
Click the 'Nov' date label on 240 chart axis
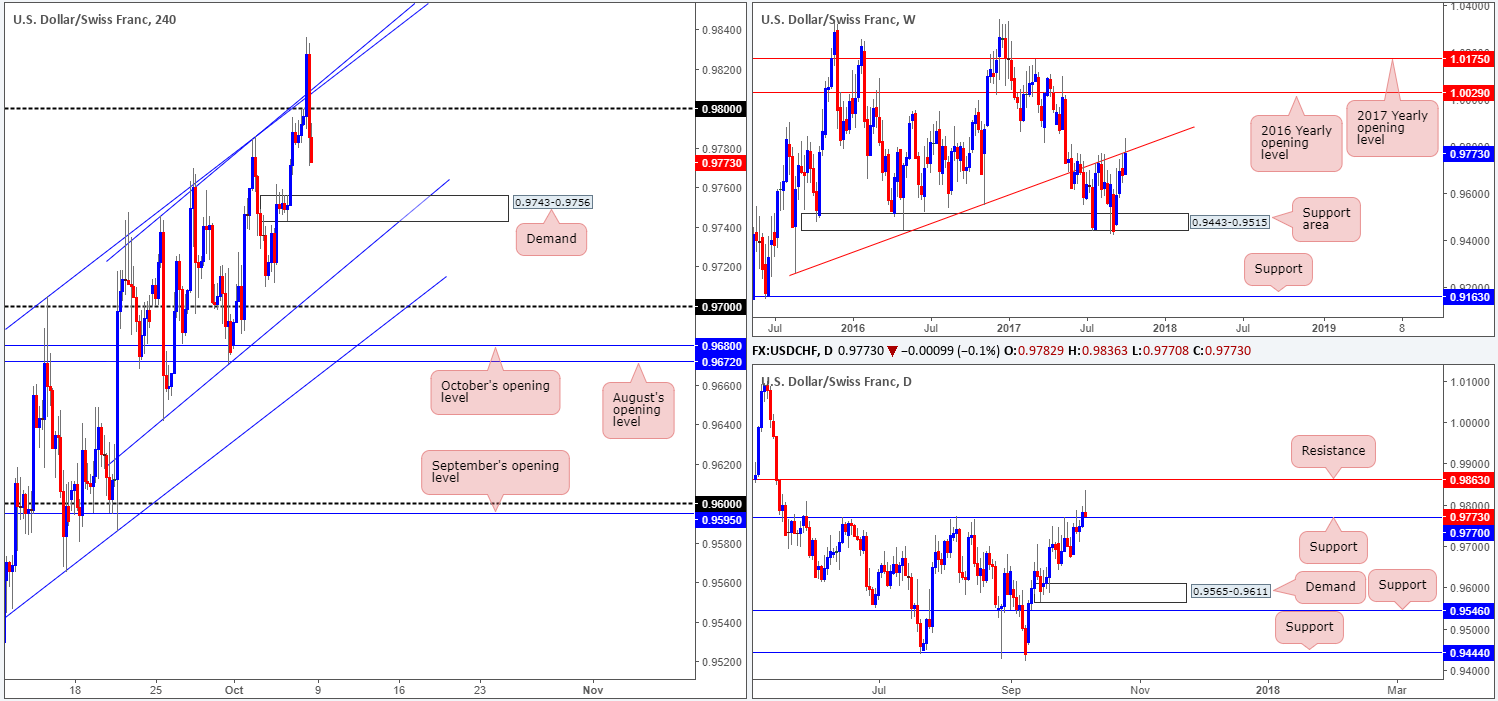coord(593,690)
